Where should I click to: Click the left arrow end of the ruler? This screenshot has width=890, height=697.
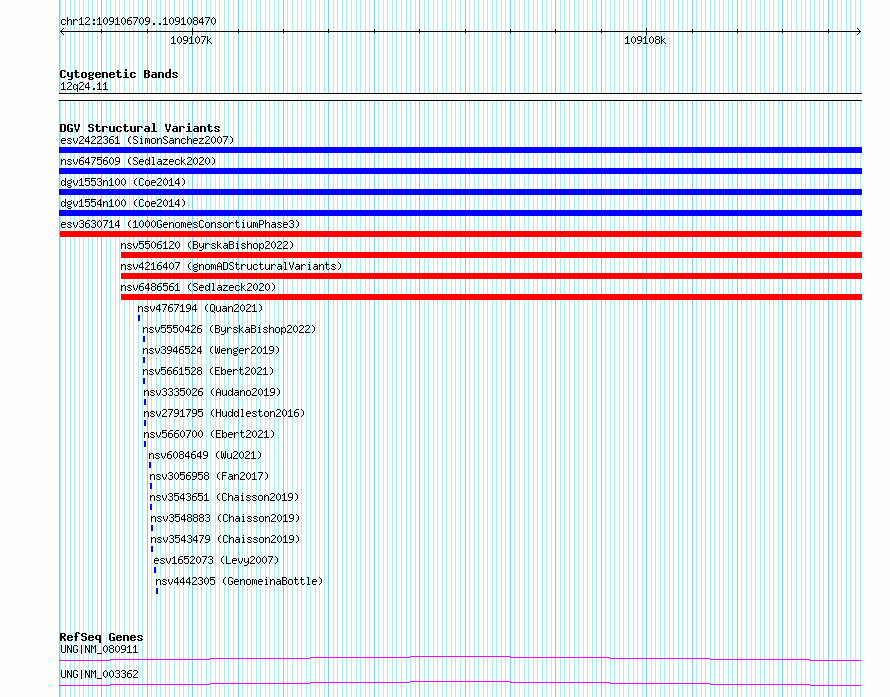click(62, 32)
